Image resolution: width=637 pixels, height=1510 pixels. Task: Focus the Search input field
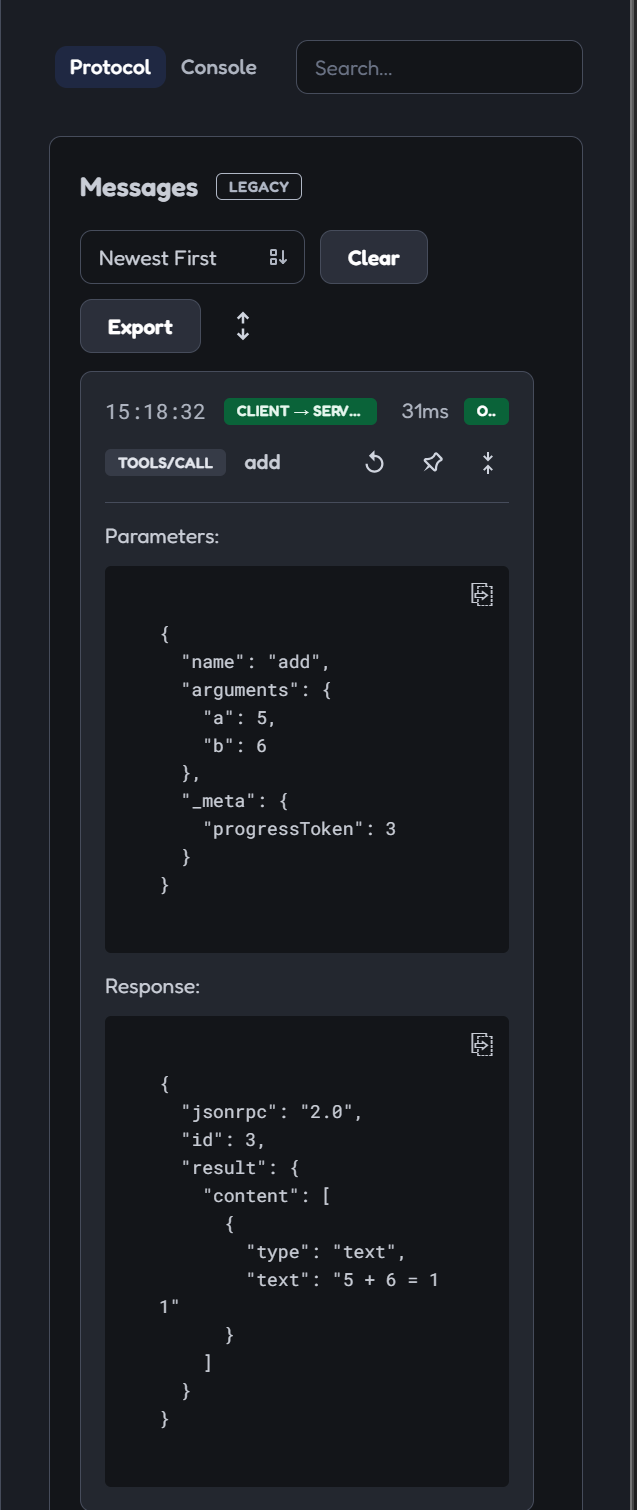pyautogui.click(x=439, y=67)
